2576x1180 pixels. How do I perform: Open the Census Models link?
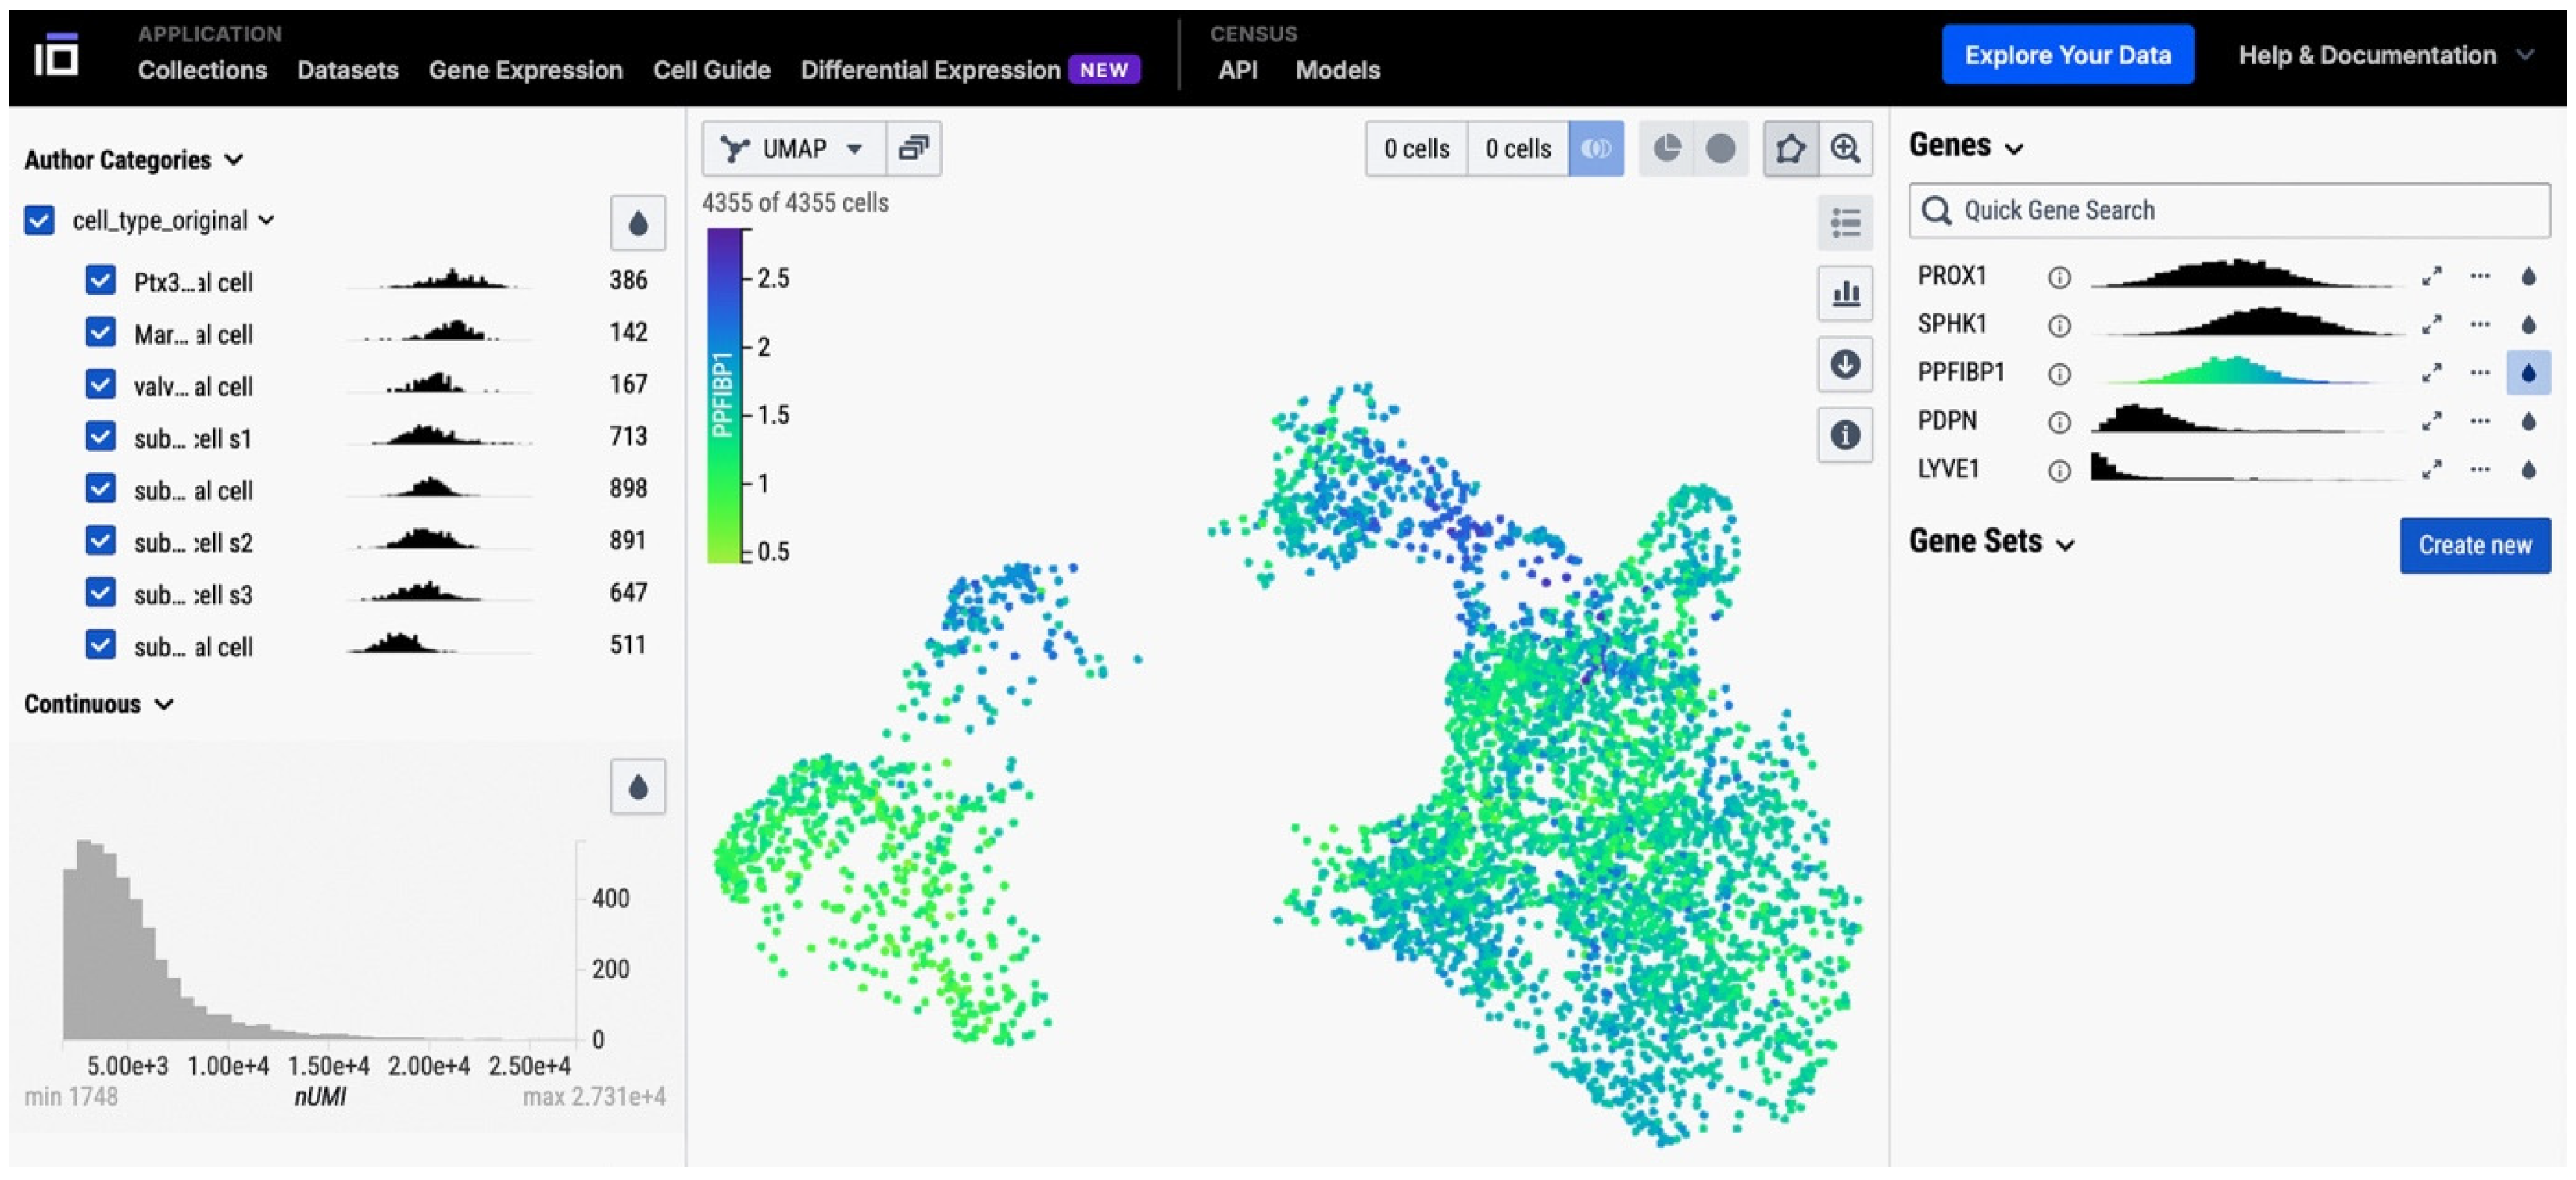click(x=1337, y=70)
